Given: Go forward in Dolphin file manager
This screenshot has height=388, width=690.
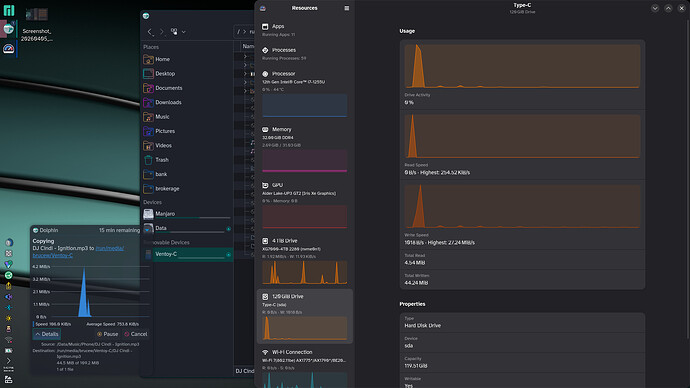Looking at the screenshot, I should (161, 32).
